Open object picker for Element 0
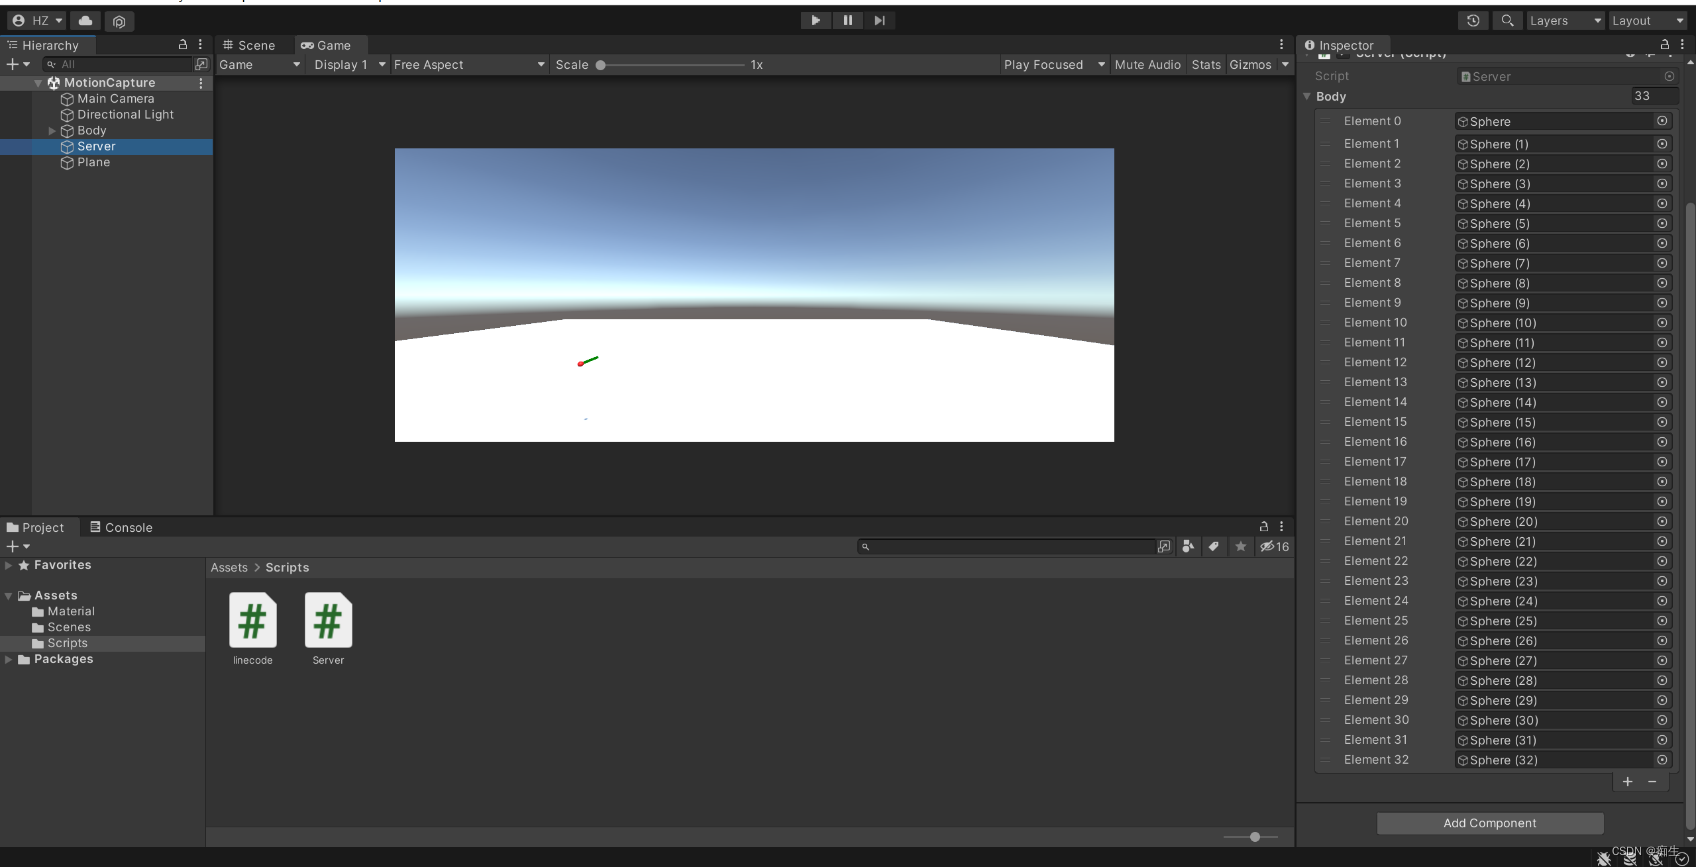Viewport: 1696px width, 867px height. coord(1662,121)
